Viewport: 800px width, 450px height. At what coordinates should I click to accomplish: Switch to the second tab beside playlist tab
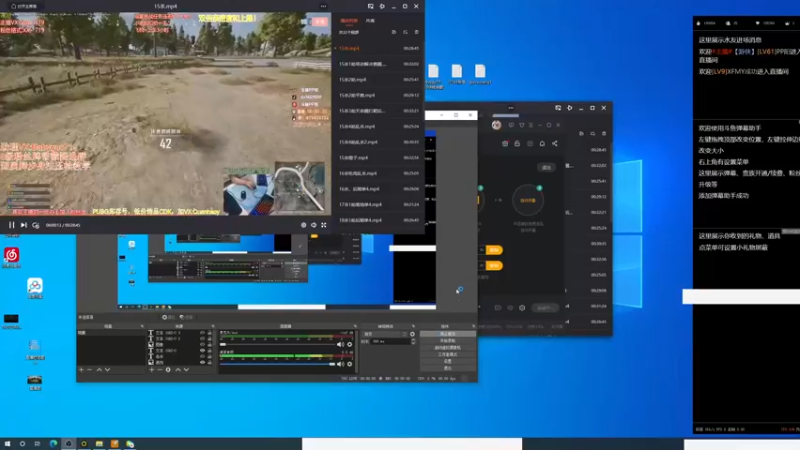tap(370, 21)
